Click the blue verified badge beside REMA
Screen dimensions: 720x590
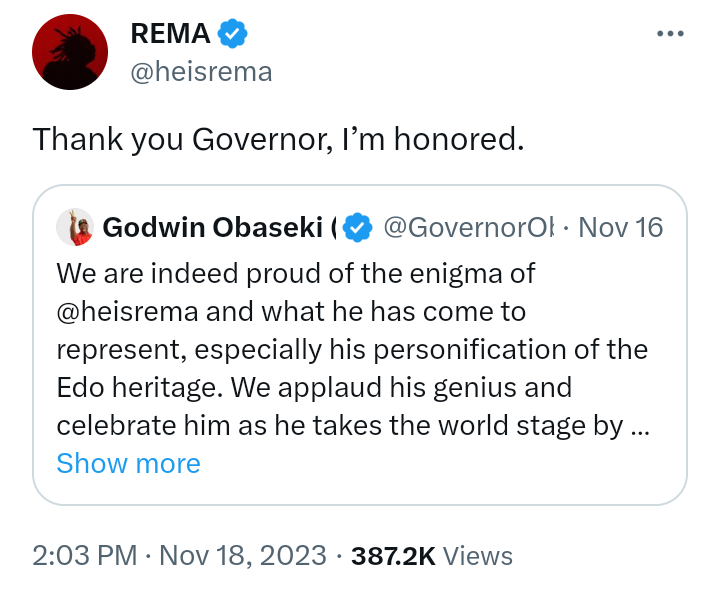click(233, 34)
